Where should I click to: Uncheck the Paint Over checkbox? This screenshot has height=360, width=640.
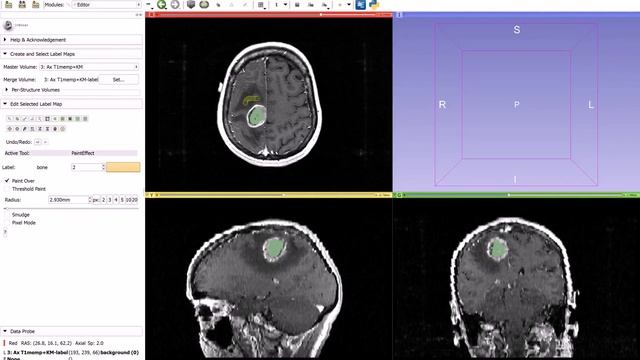7,180
